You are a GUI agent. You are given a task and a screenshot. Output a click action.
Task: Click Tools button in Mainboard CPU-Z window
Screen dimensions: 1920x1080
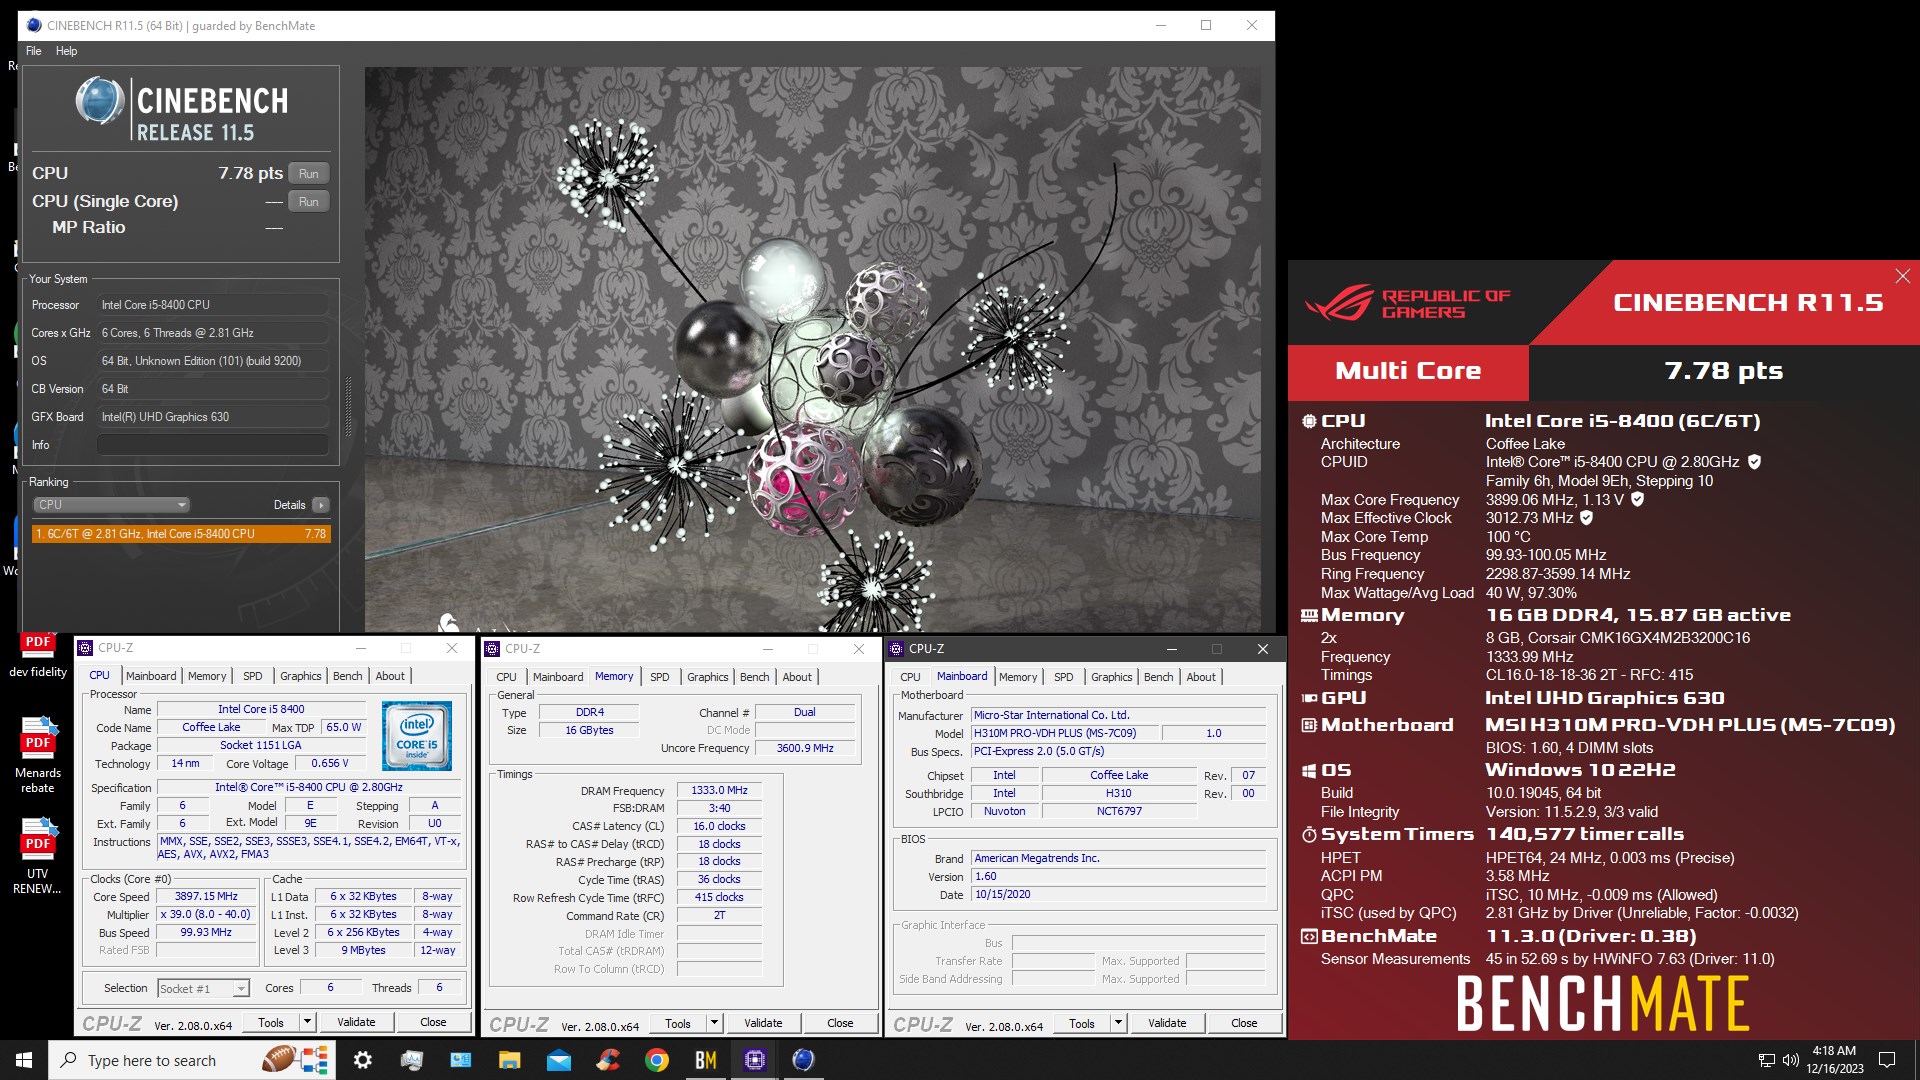pos(1082,1023)
